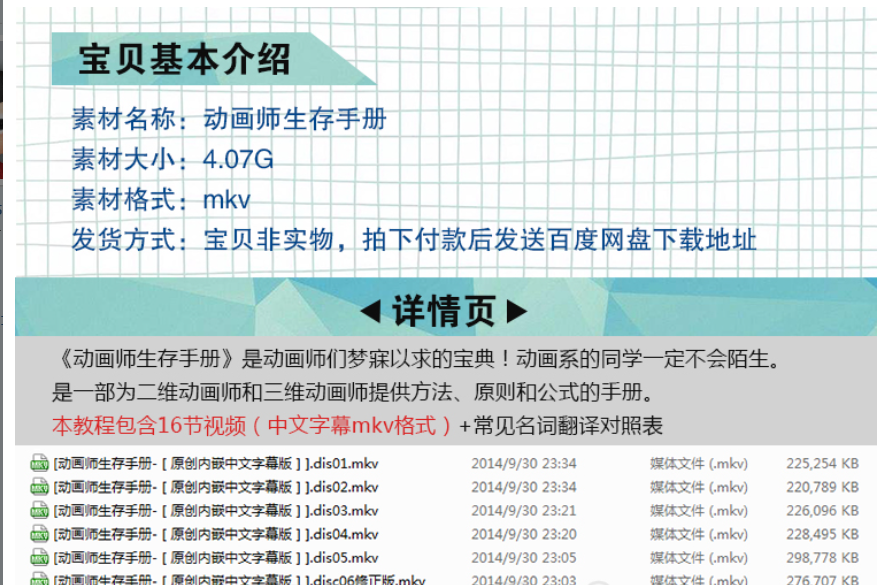Click the 发货方式 百度网盘下载地址 line

click(x=413, y=240)
